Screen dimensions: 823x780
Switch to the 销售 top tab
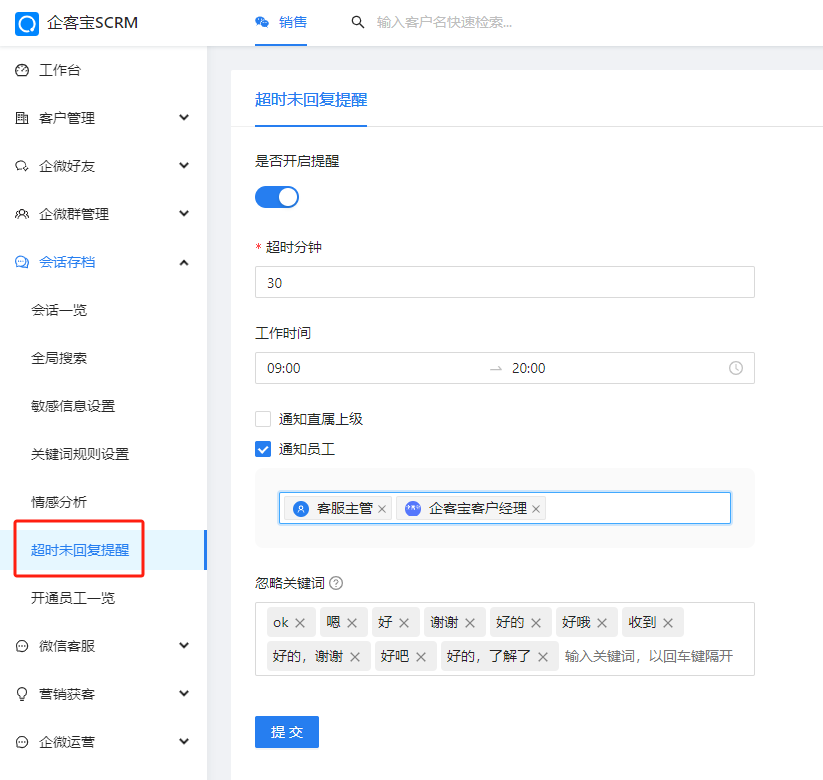coord(281,23)
